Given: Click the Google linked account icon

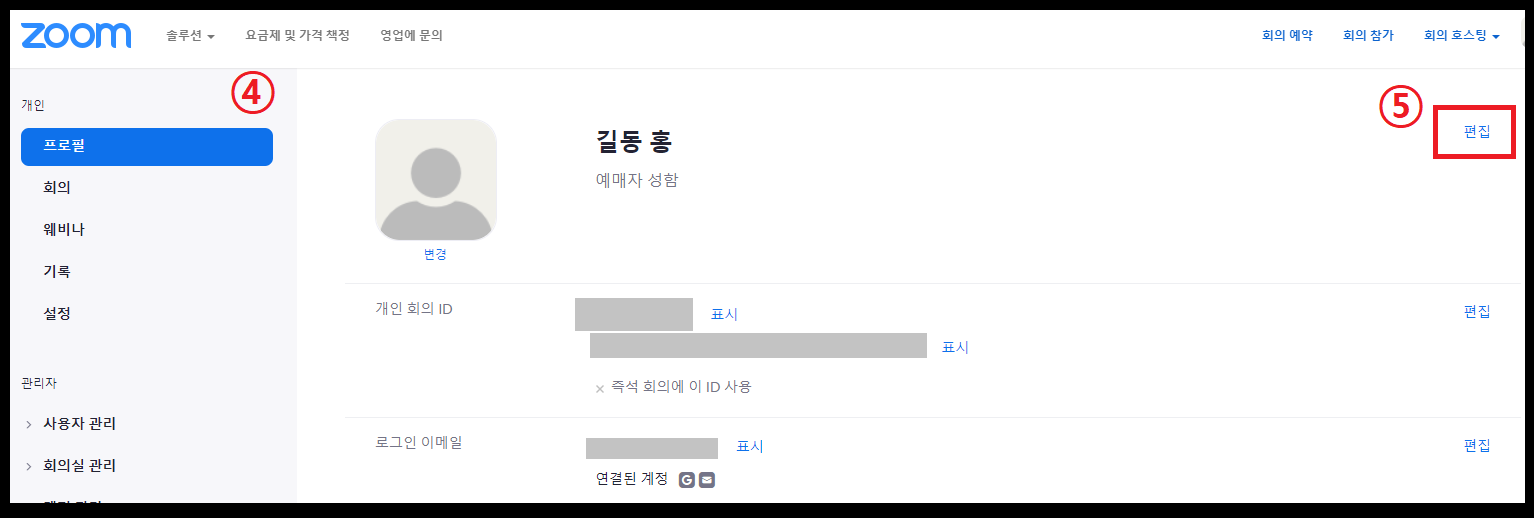Looking at the screenshot, I should [x=686, y=480].
